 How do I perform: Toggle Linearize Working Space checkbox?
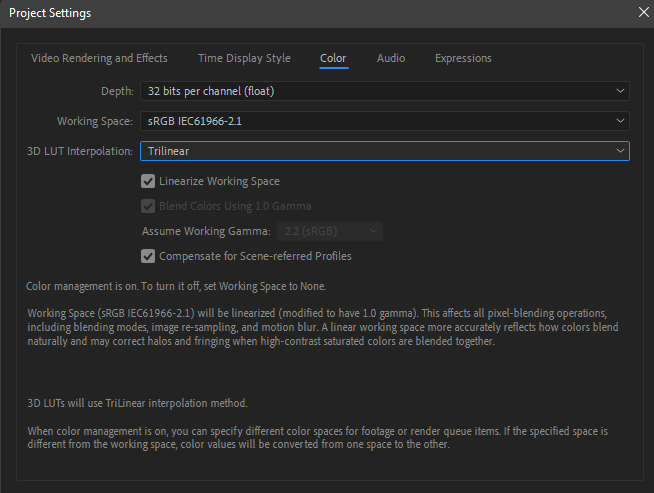click(149, 181)
